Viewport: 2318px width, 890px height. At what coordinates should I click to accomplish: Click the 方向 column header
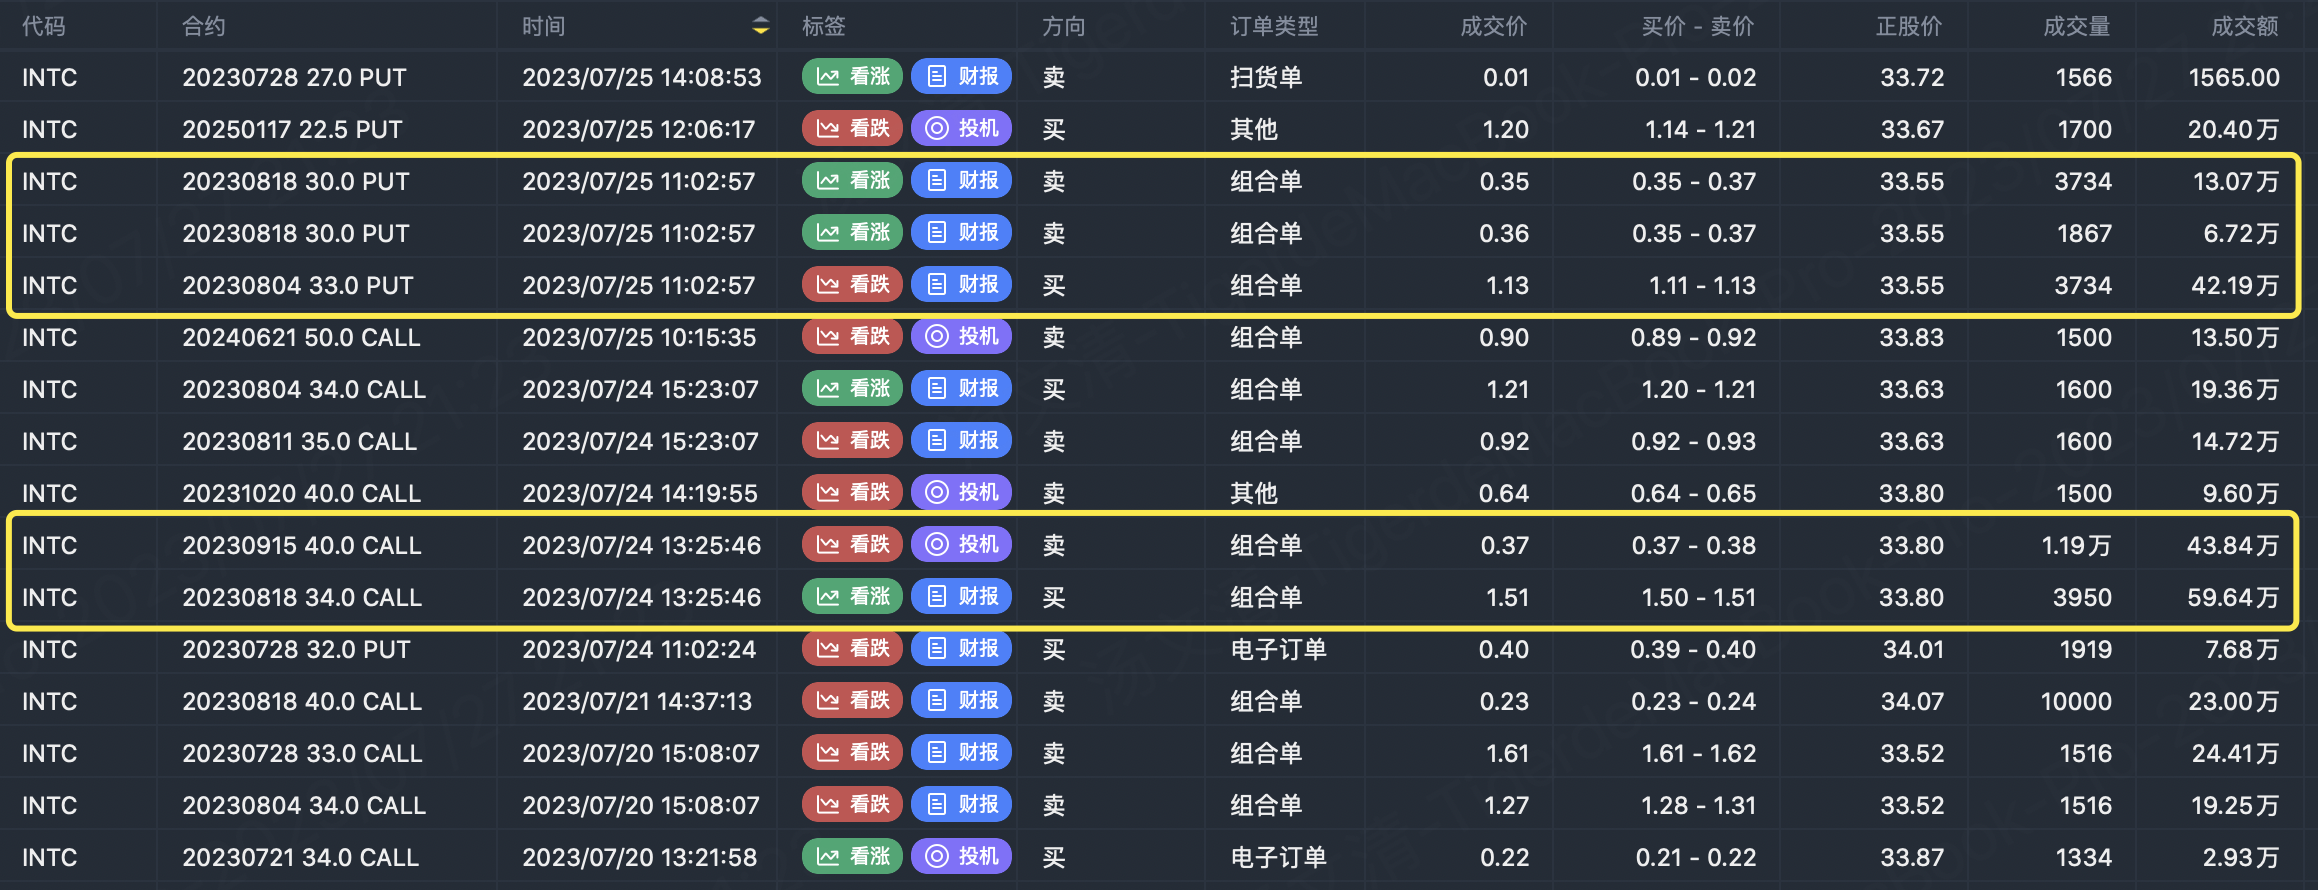[x=1064, y=26]
